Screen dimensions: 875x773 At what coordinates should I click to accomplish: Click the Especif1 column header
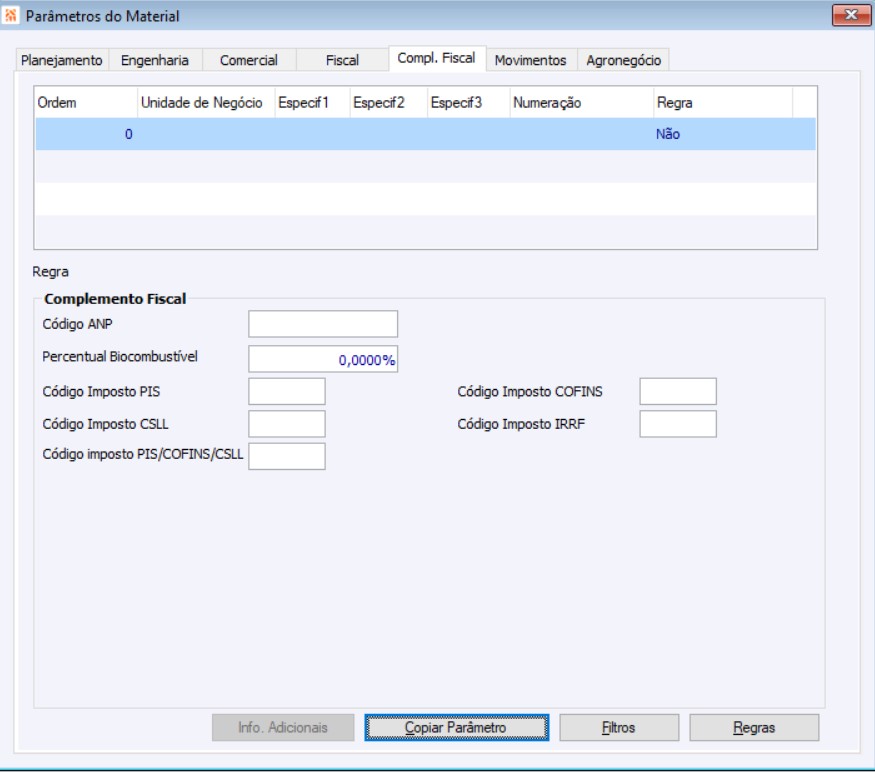point(312,103)
